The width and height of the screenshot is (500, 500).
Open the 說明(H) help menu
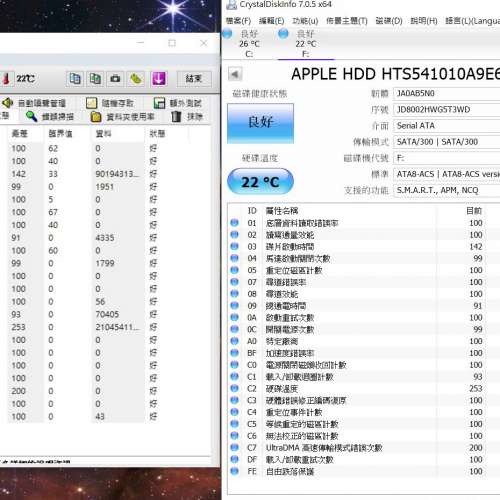(424, 21)
